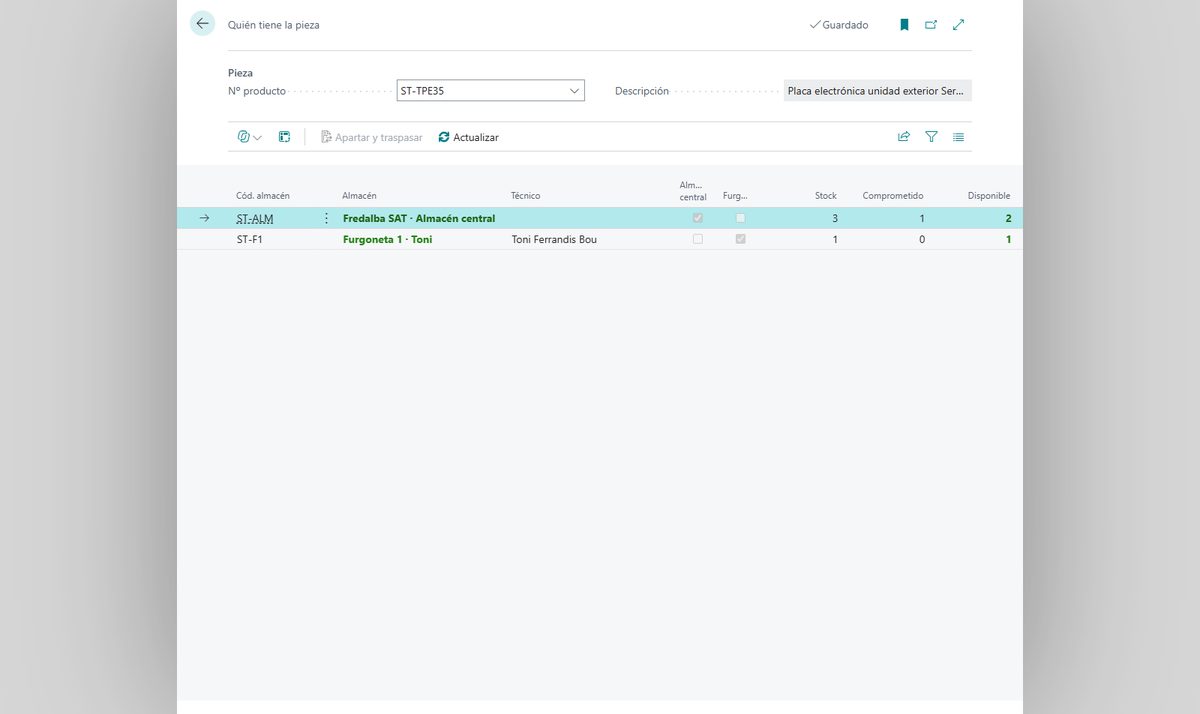Click the Disponible column header
The image size is (1200, 714).
pos(989,196)
